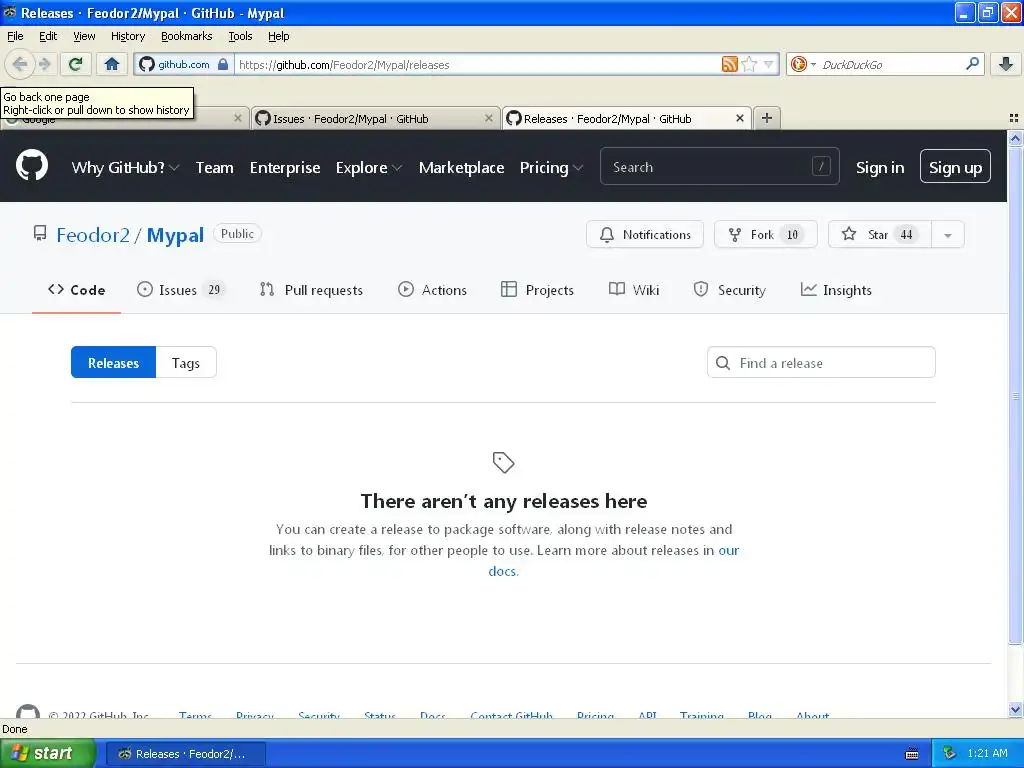The height and width of the screenshot is (768, 1024).
Task: Click the RSS feed icon in address bar
Action: point(729,64)
